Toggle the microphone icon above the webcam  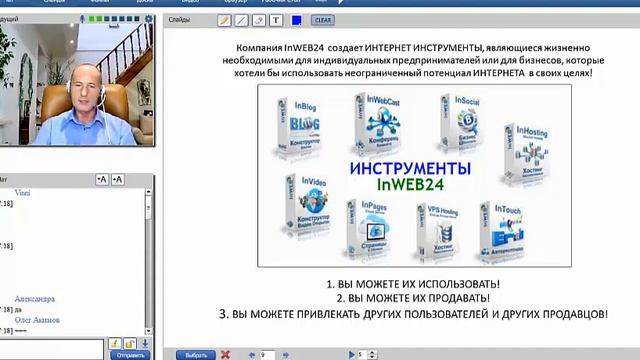pyautogui.click(x=82, y=19)
